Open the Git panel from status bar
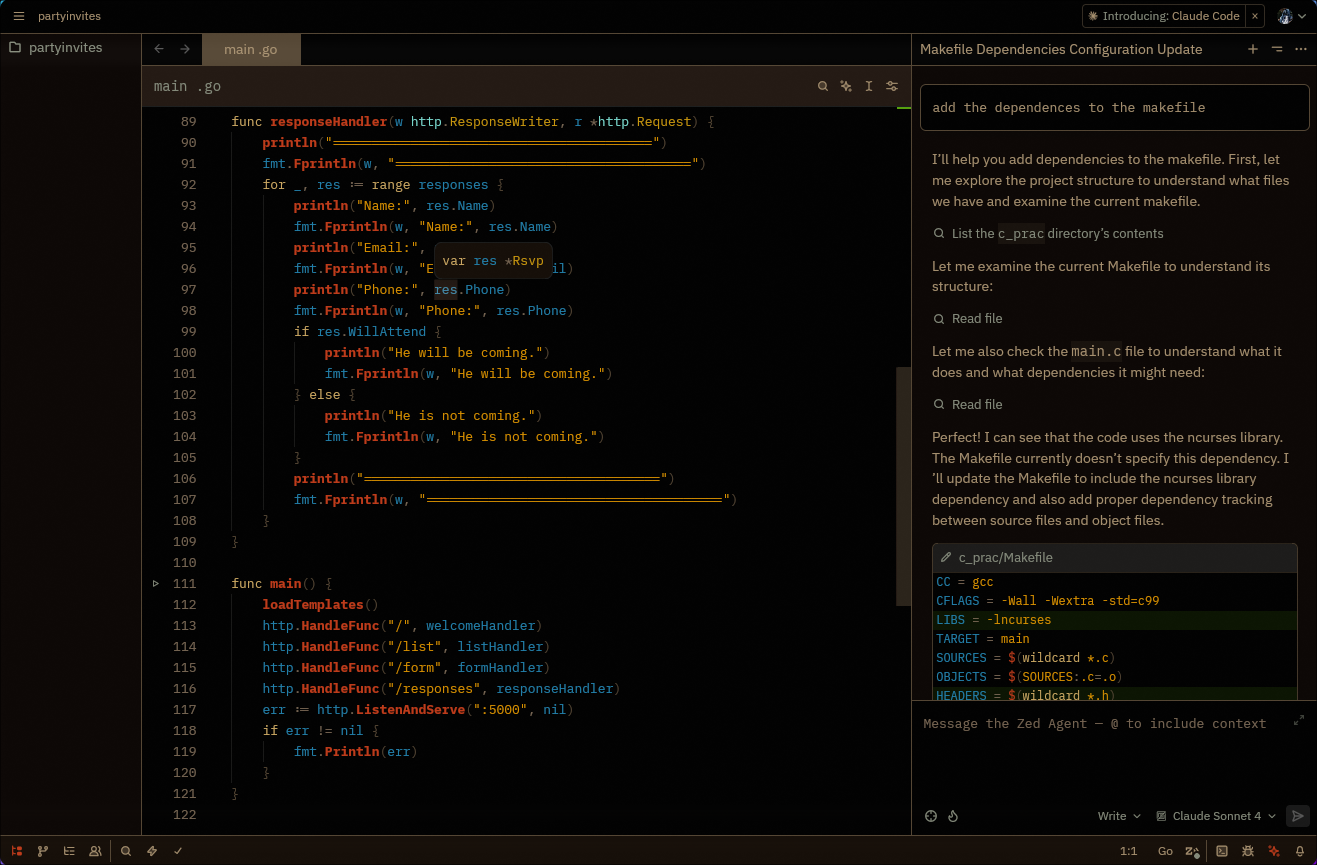The height and width of the screenshot is (865, 1317). click(x=43, y=851)
